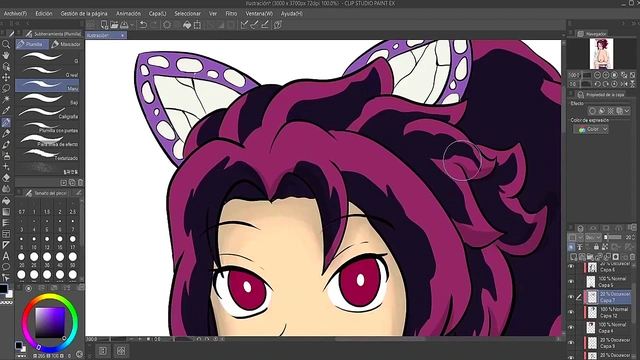Click the Open file folder icon
The width and height of the screenshot is (640, 360).
(114, 25)
